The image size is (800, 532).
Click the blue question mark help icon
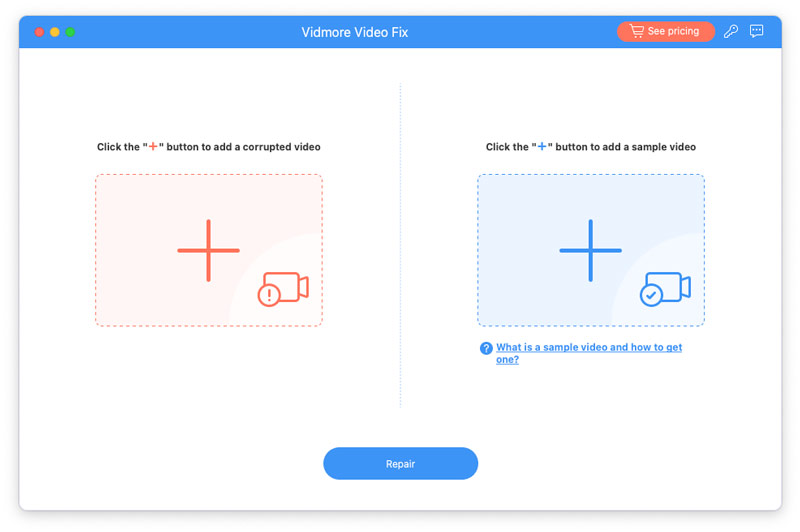(486, 348)
